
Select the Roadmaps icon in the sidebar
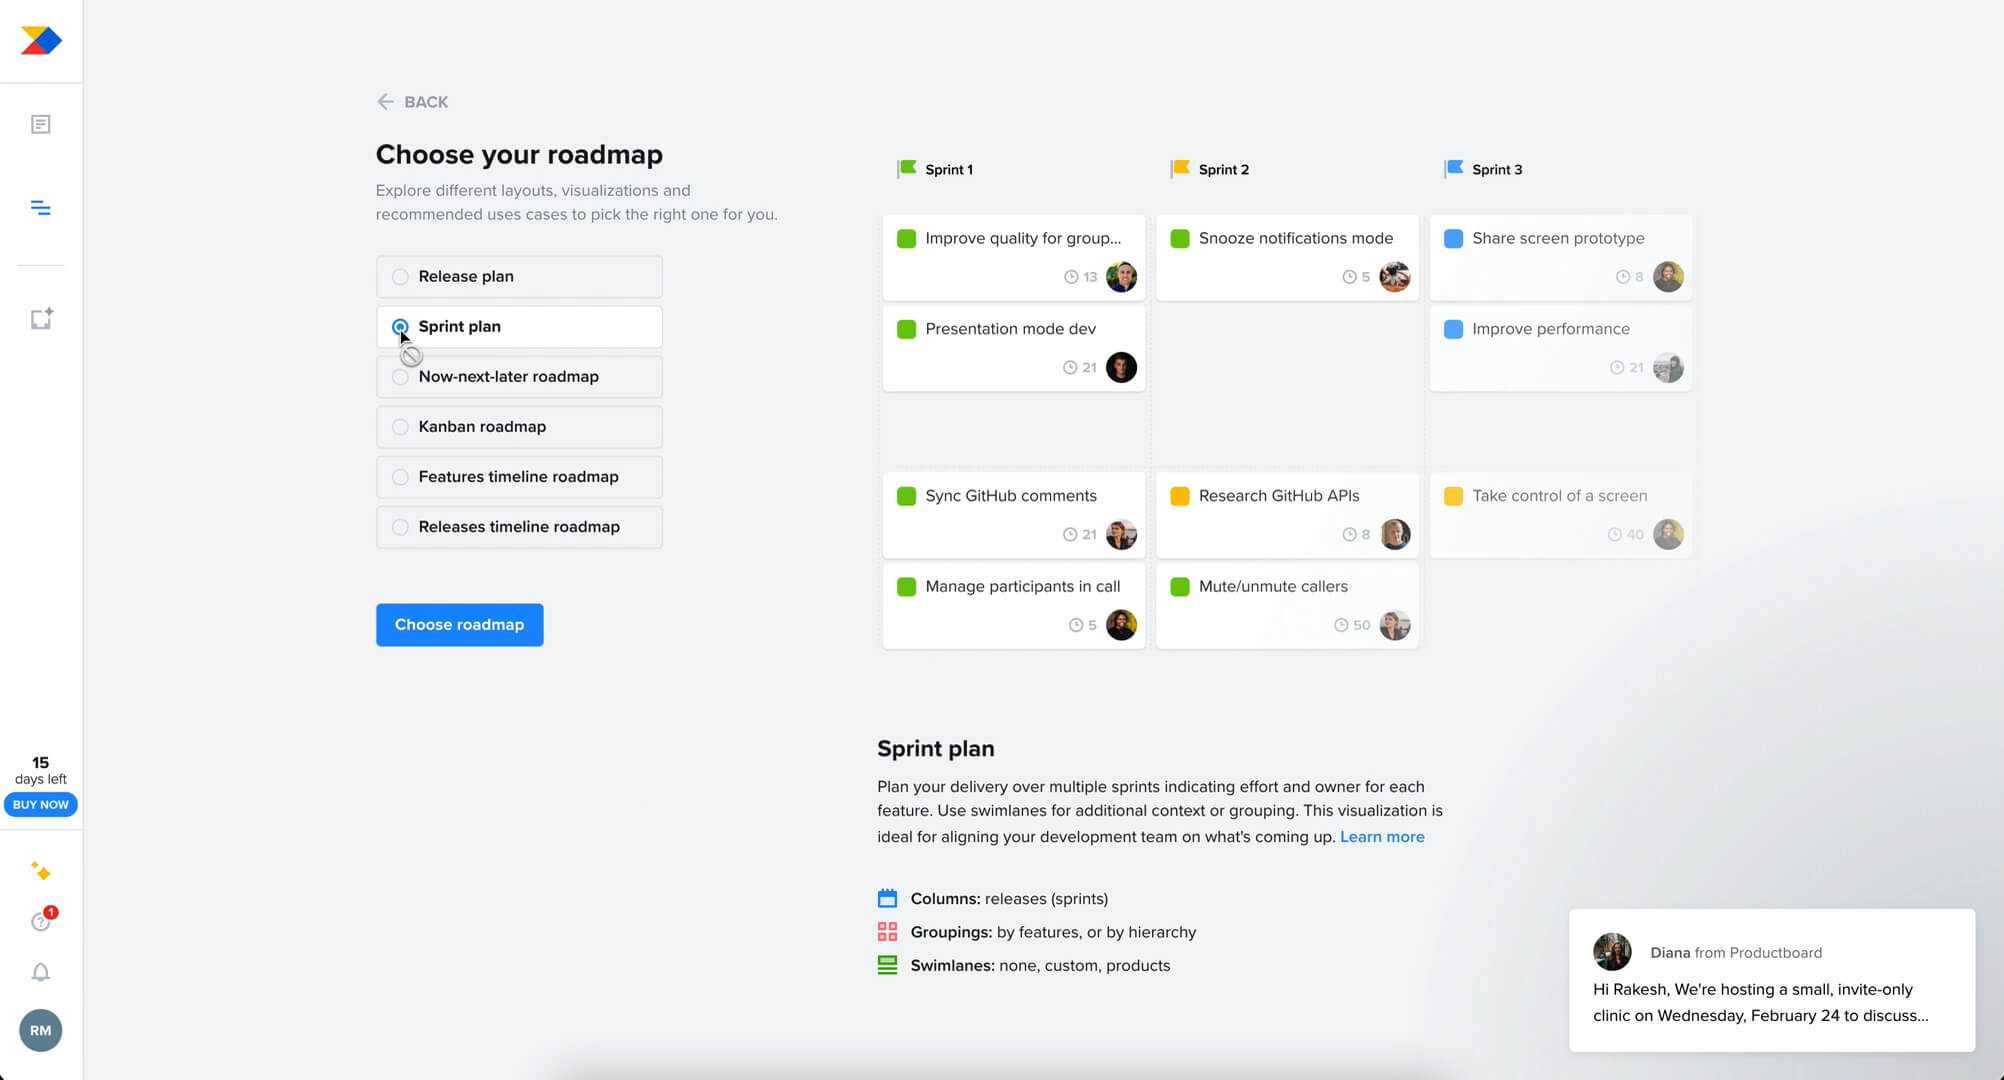point(40,207)
